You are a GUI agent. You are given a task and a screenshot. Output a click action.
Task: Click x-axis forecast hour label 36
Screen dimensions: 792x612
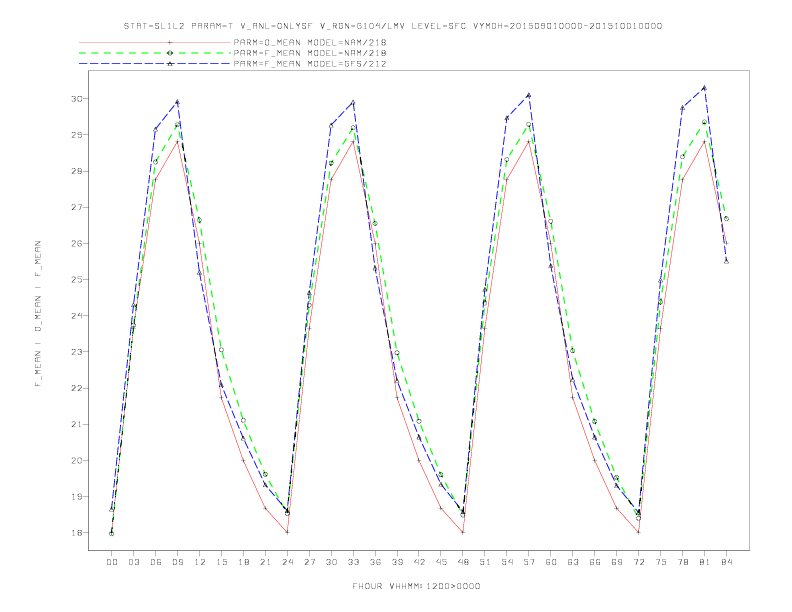point(375,562)
